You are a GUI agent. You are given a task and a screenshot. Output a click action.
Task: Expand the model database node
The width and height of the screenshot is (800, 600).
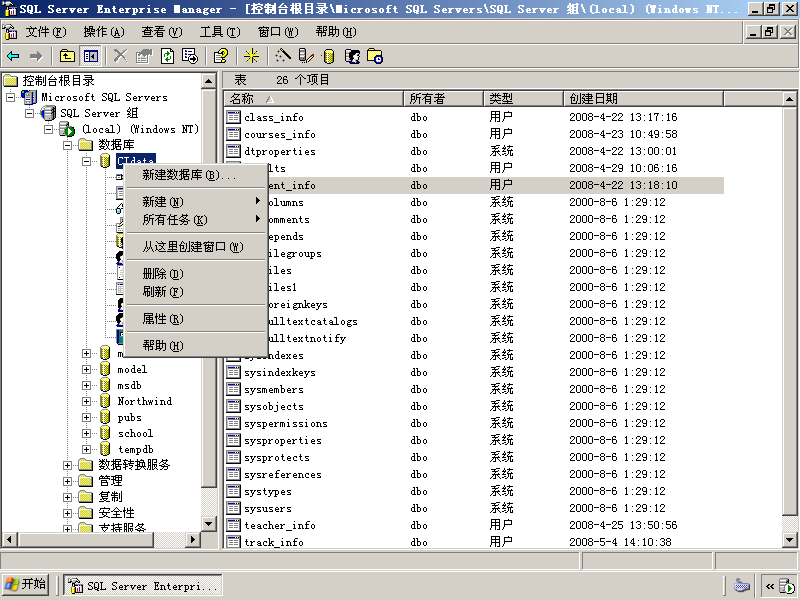point(86,369)
